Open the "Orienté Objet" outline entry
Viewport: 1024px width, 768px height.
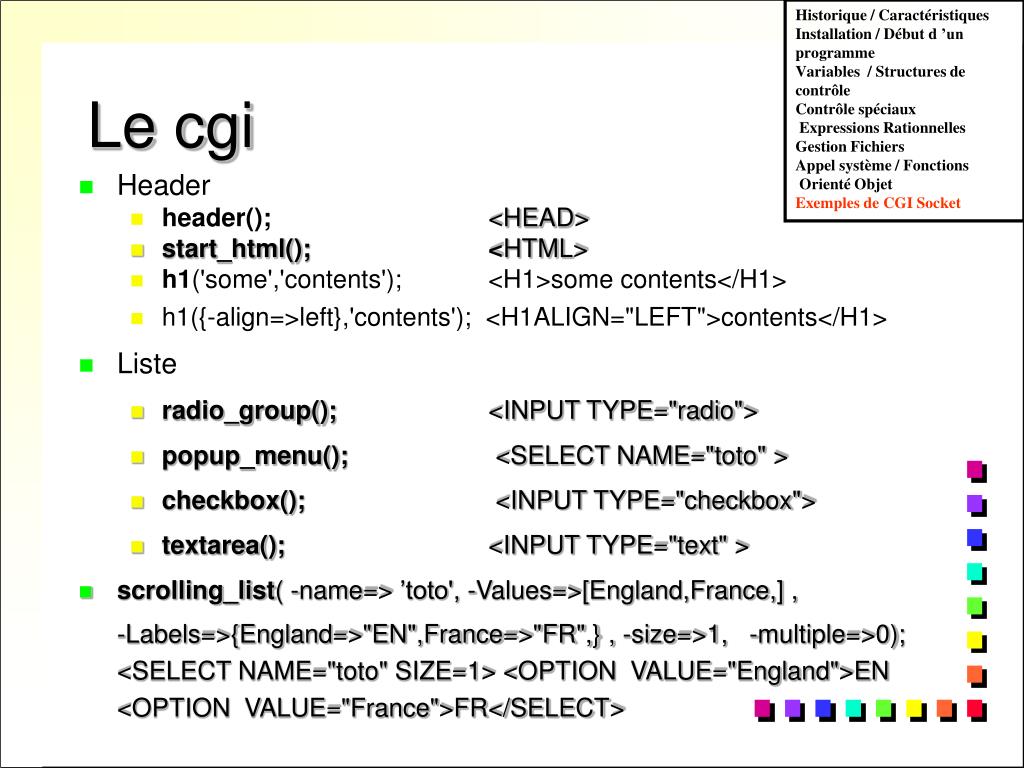coord(846,184)
